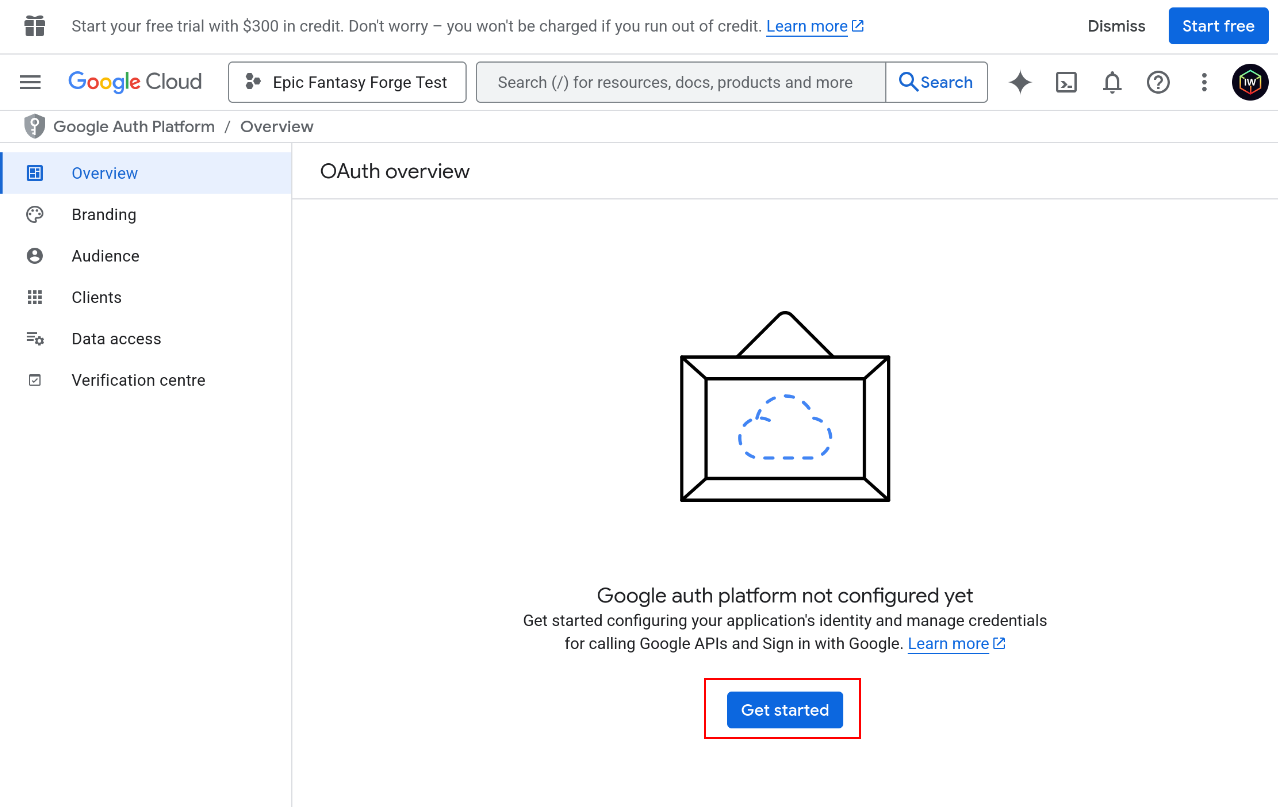Select the Branding palette icon

point(34,214)
